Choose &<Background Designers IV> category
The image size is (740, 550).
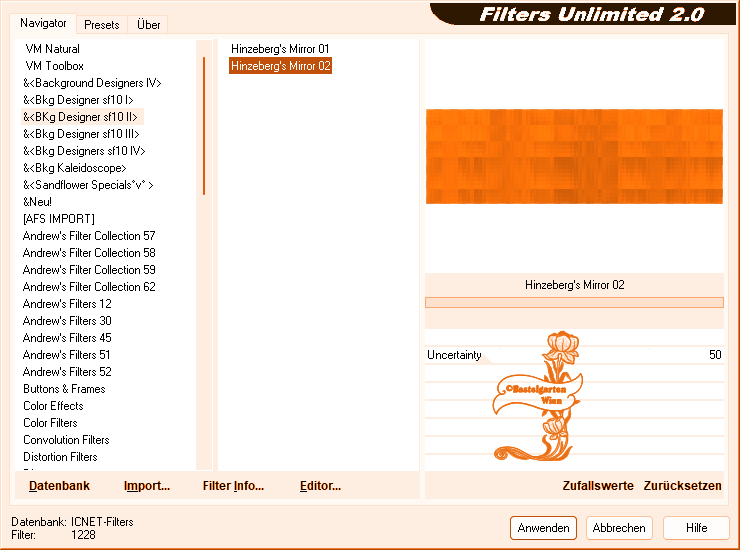[x=92, y=83]
